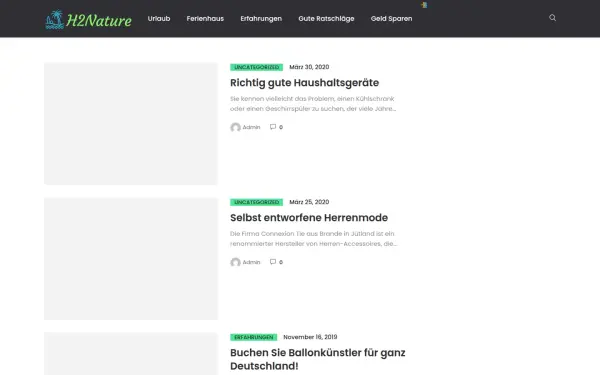Open the Gute Ratschläge menu item
Screen dimensions: 600x375
[x=326, y=18]
